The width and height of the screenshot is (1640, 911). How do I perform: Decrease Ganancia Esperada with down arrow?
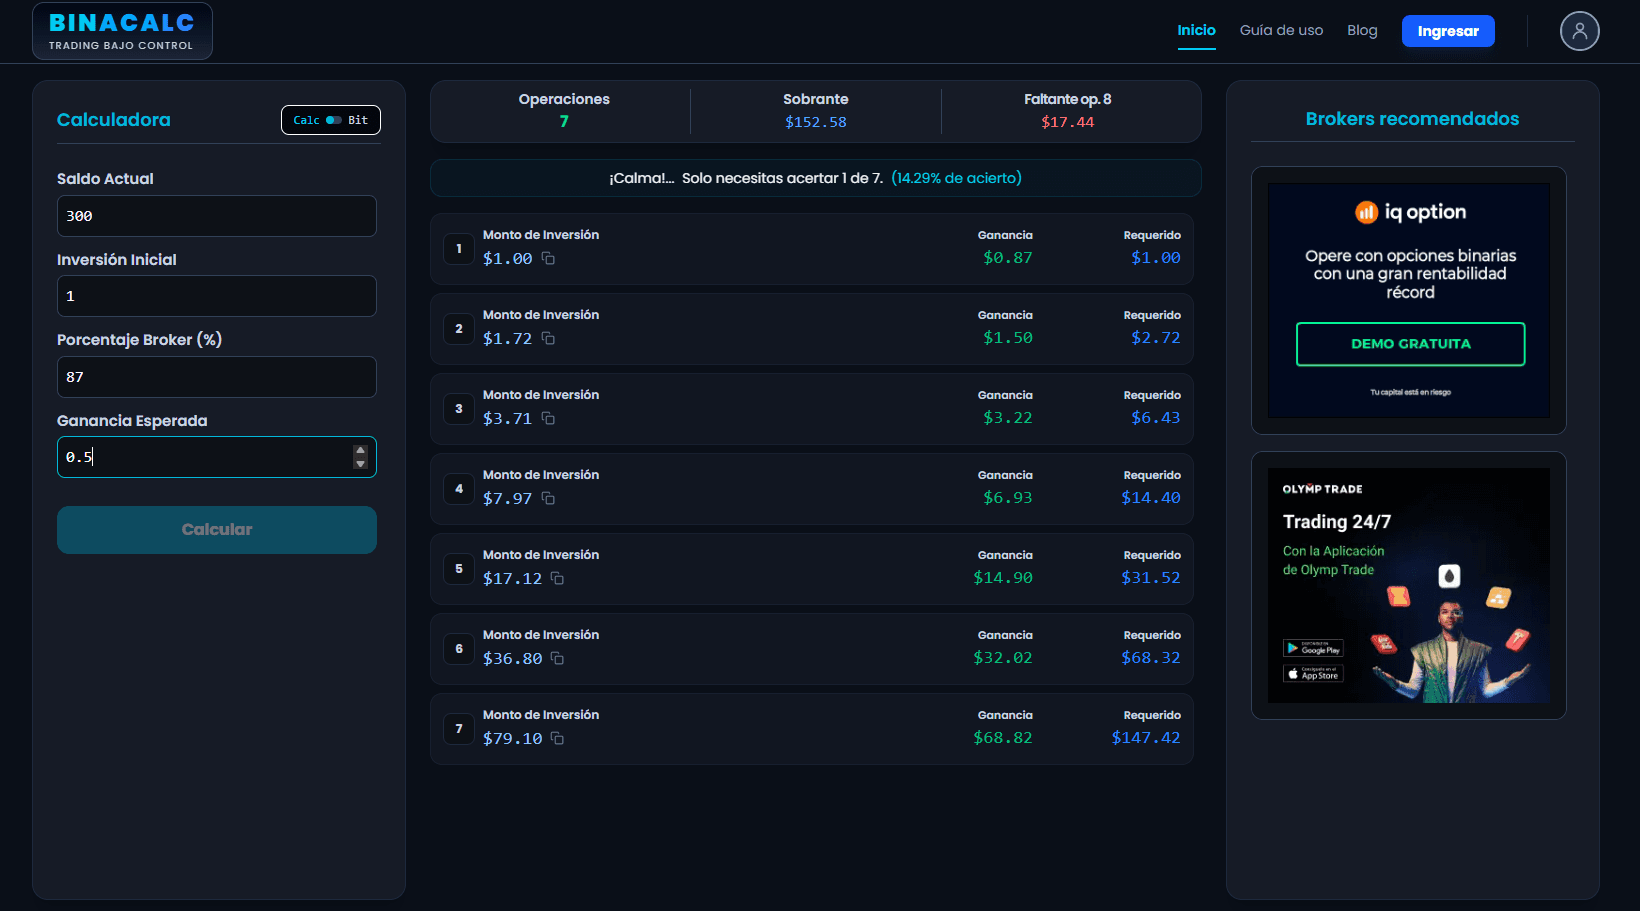[x=360, y=464]
